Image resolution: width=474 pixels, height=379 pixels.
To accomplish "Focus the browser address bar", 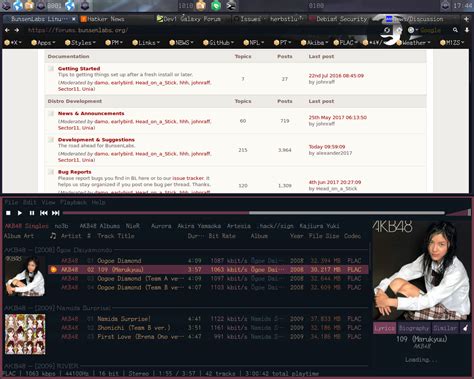I will pos(200,30).
